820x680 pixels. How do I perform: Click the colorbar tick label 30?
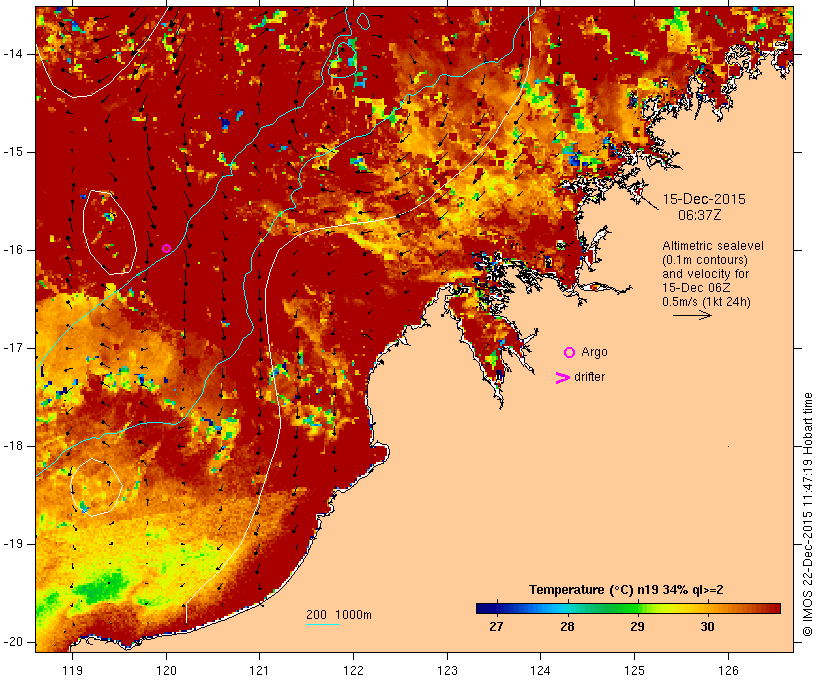[707, 626]
